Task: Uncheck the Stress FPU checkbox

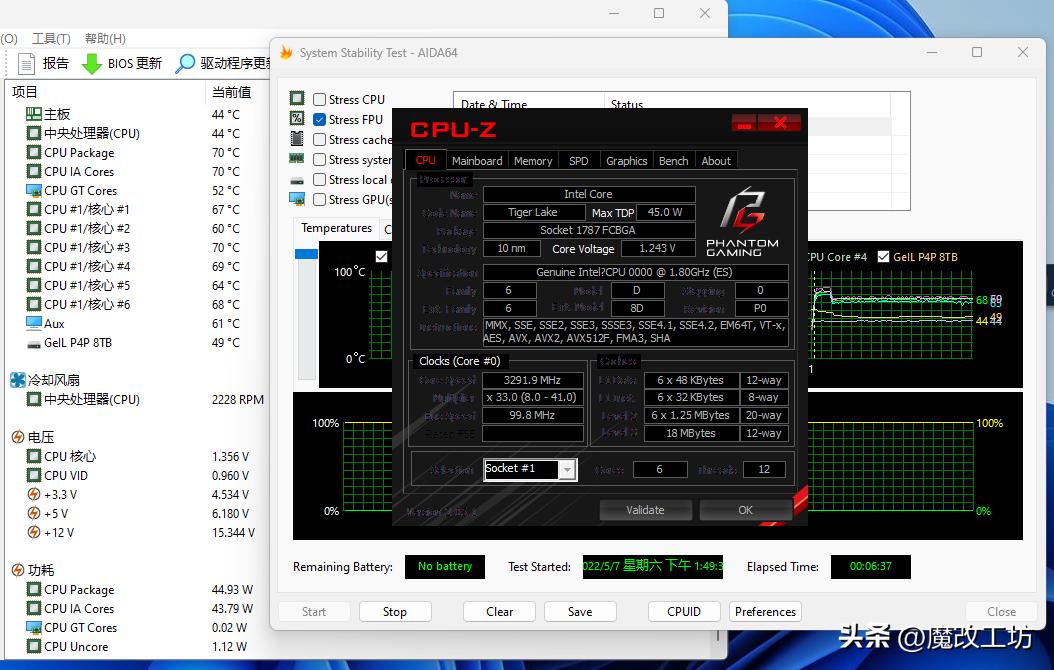Action: click(x=320, y=120)
